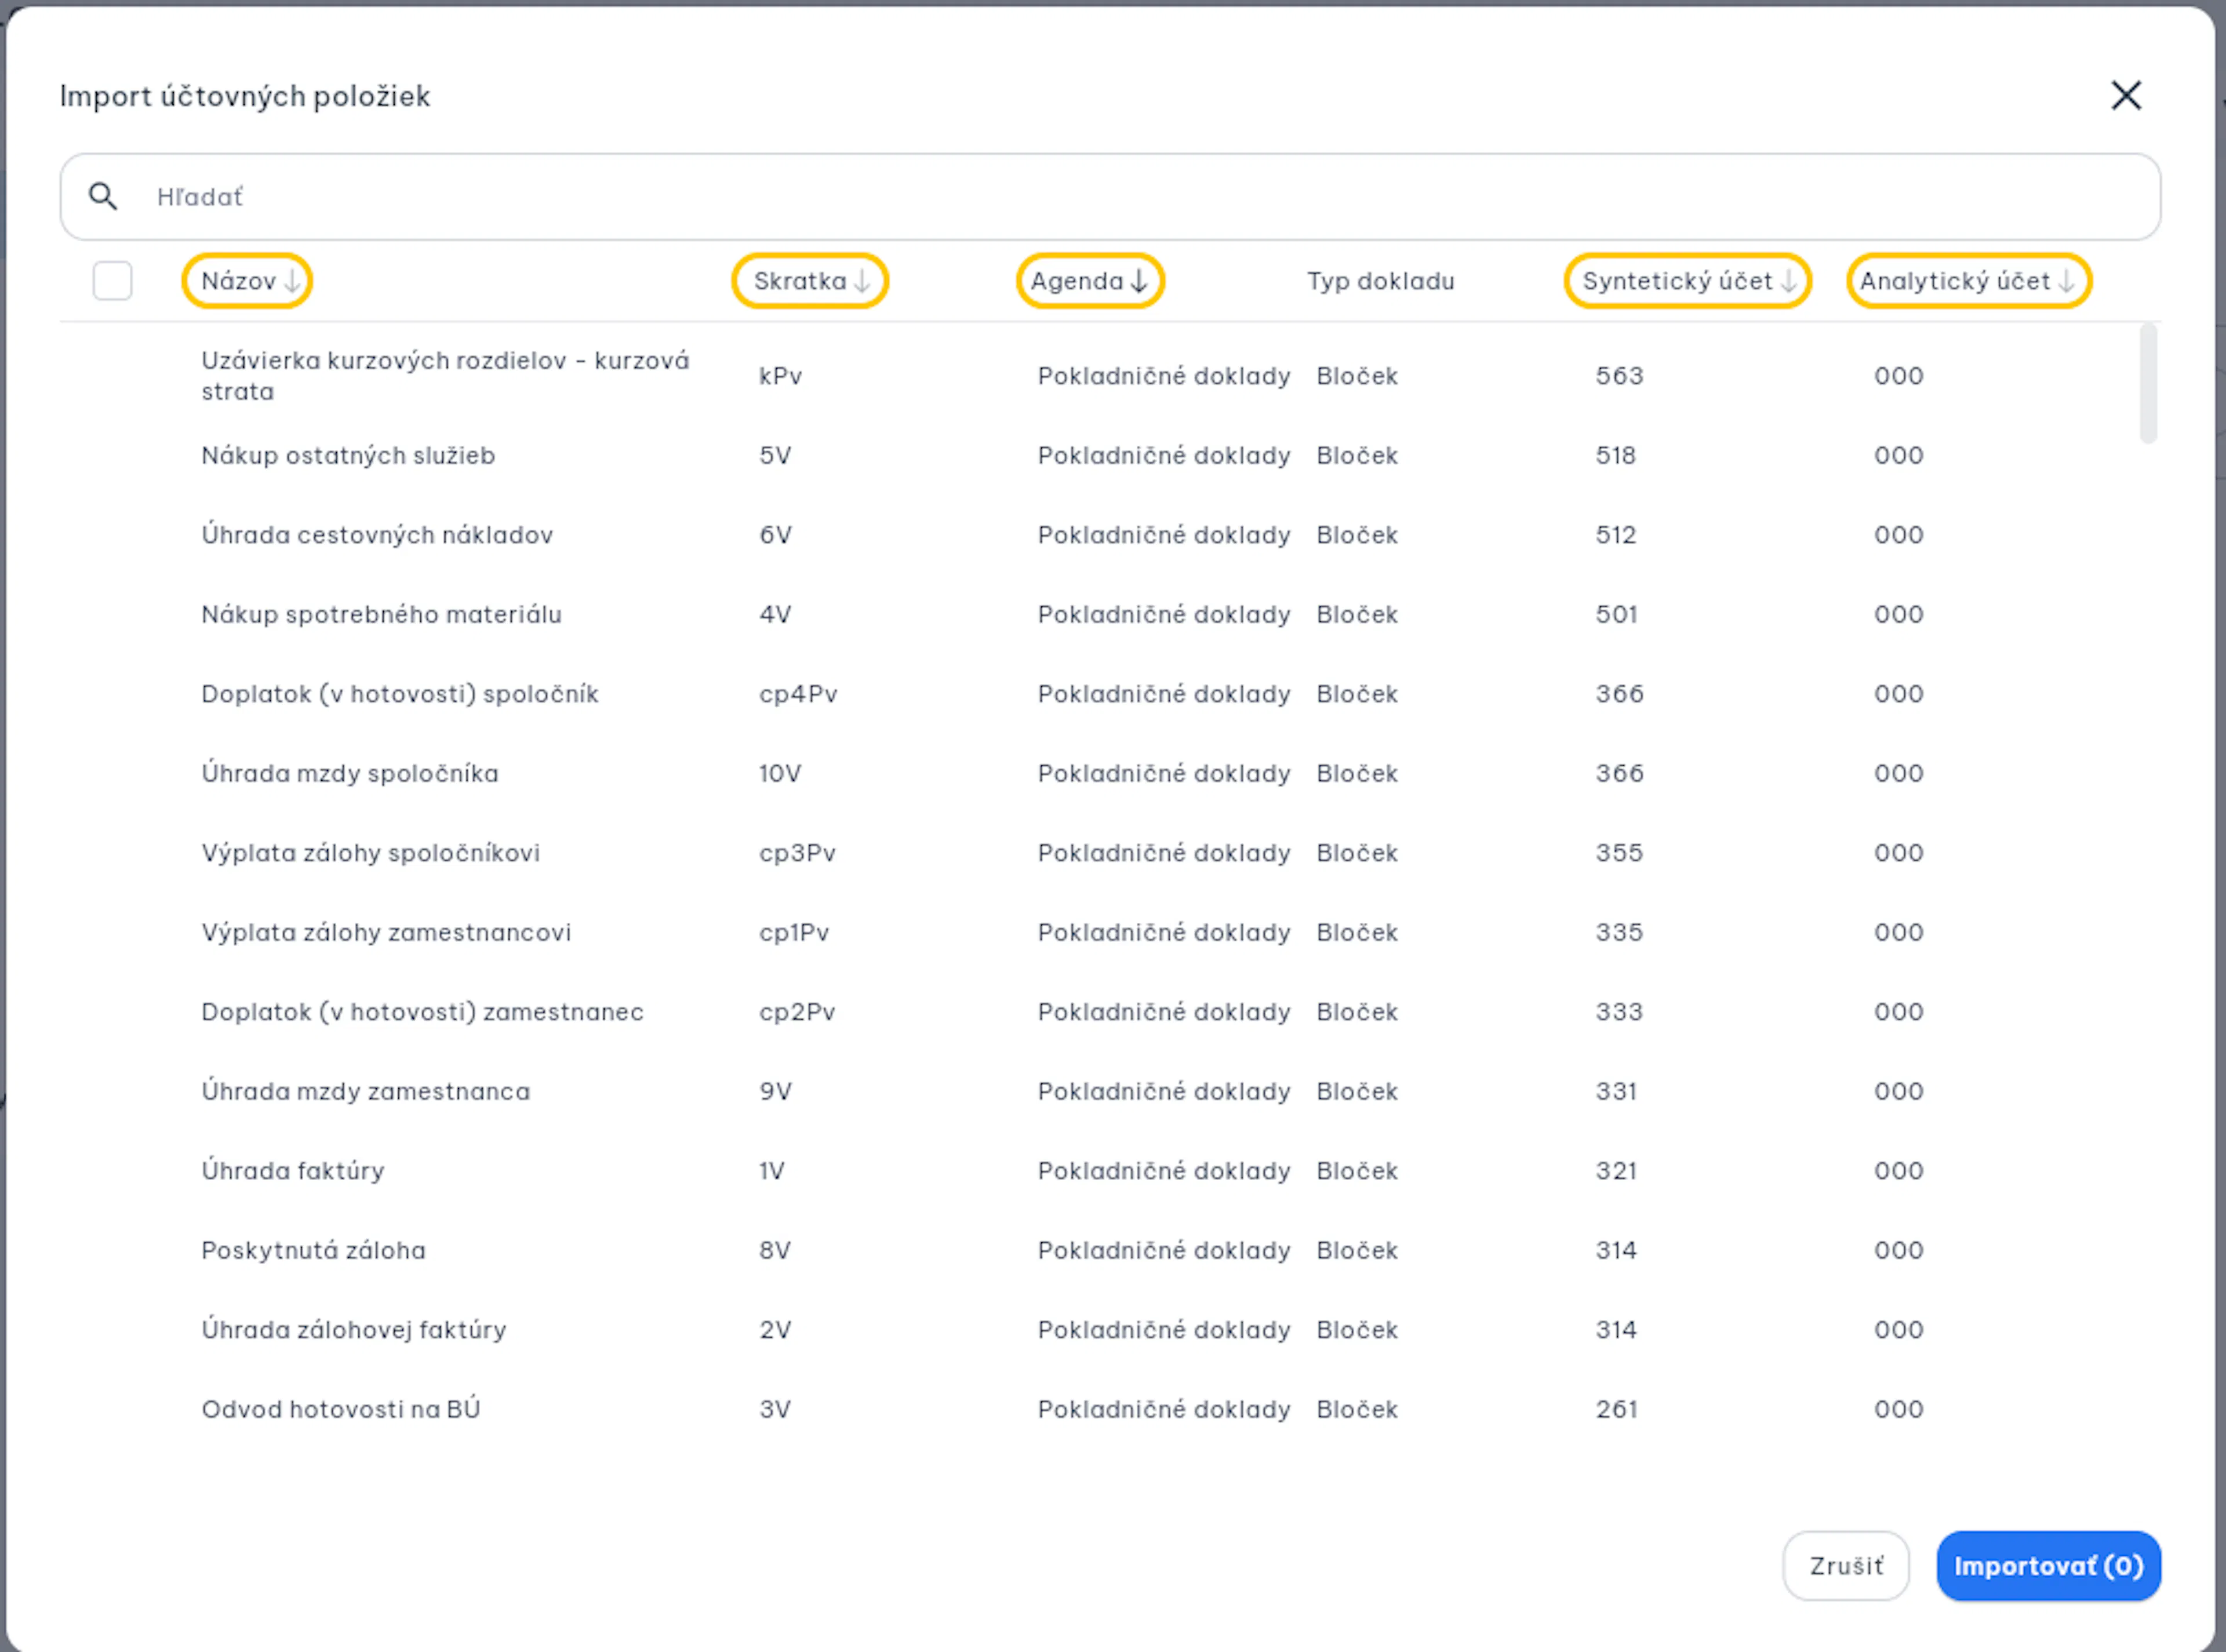
Task: Click synthetic account value 501
Action: click(1616, 615)
